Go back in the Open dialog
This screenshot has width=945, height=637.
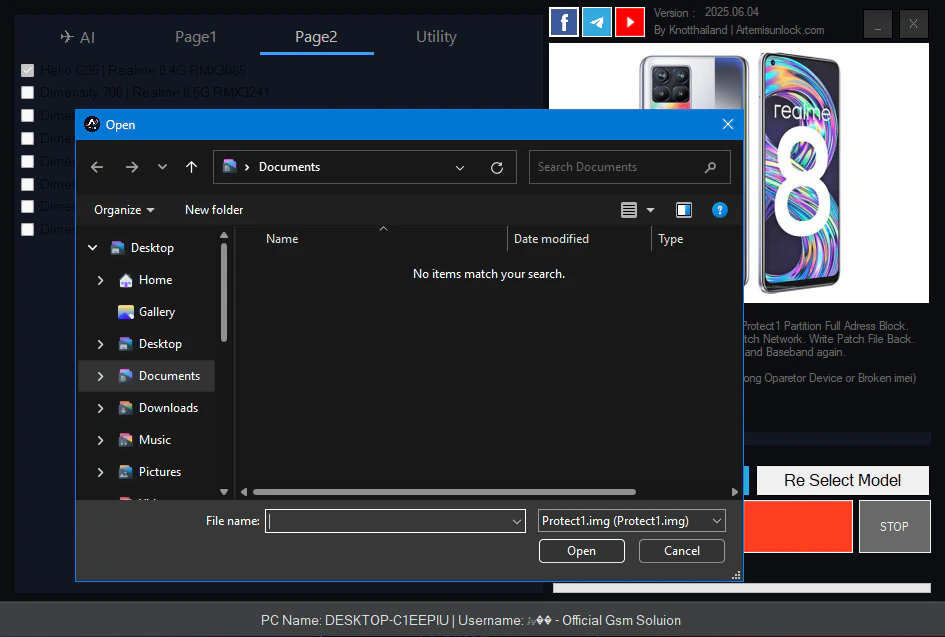point(97,167)
